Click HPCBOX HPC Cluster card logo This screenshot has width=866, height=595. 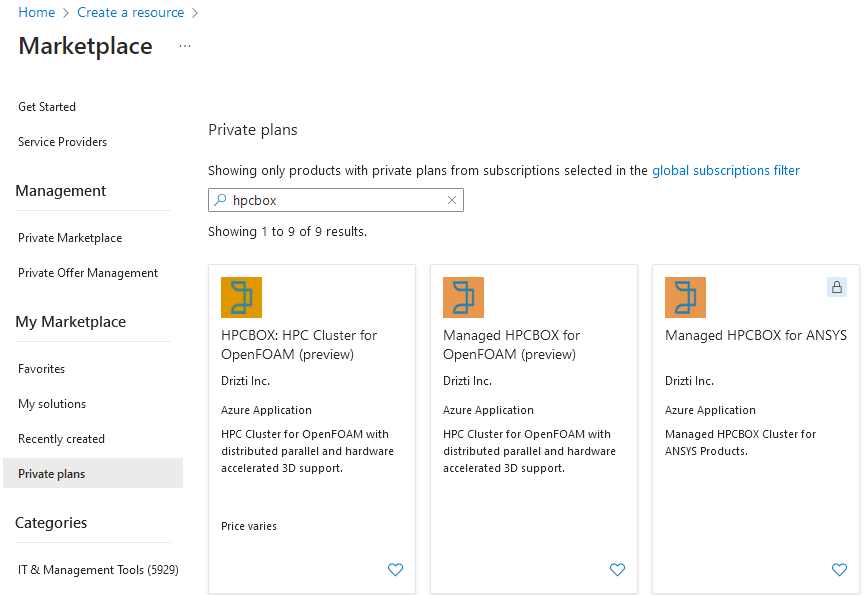click(x=241, y=297)
